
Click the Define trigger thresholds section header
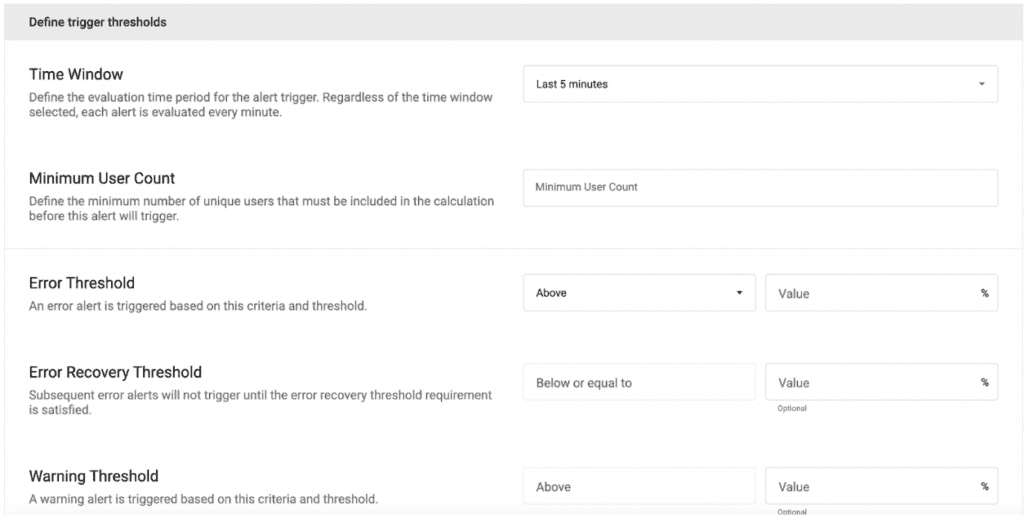point(97,22)
